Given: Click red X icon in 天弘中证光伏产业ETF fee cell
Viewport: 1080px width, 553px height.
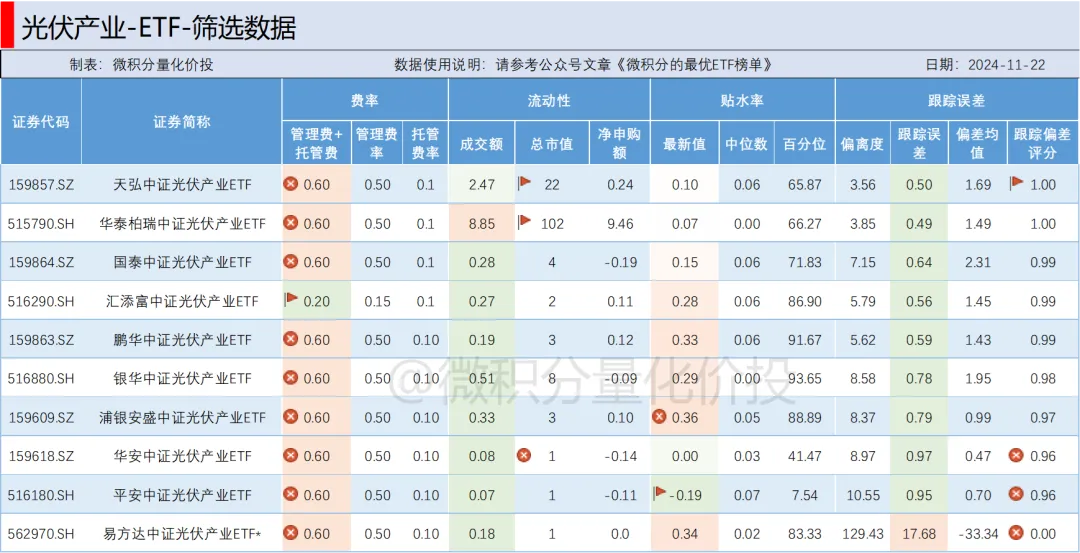Looking at the screenshot, I should tap(291, 184).
